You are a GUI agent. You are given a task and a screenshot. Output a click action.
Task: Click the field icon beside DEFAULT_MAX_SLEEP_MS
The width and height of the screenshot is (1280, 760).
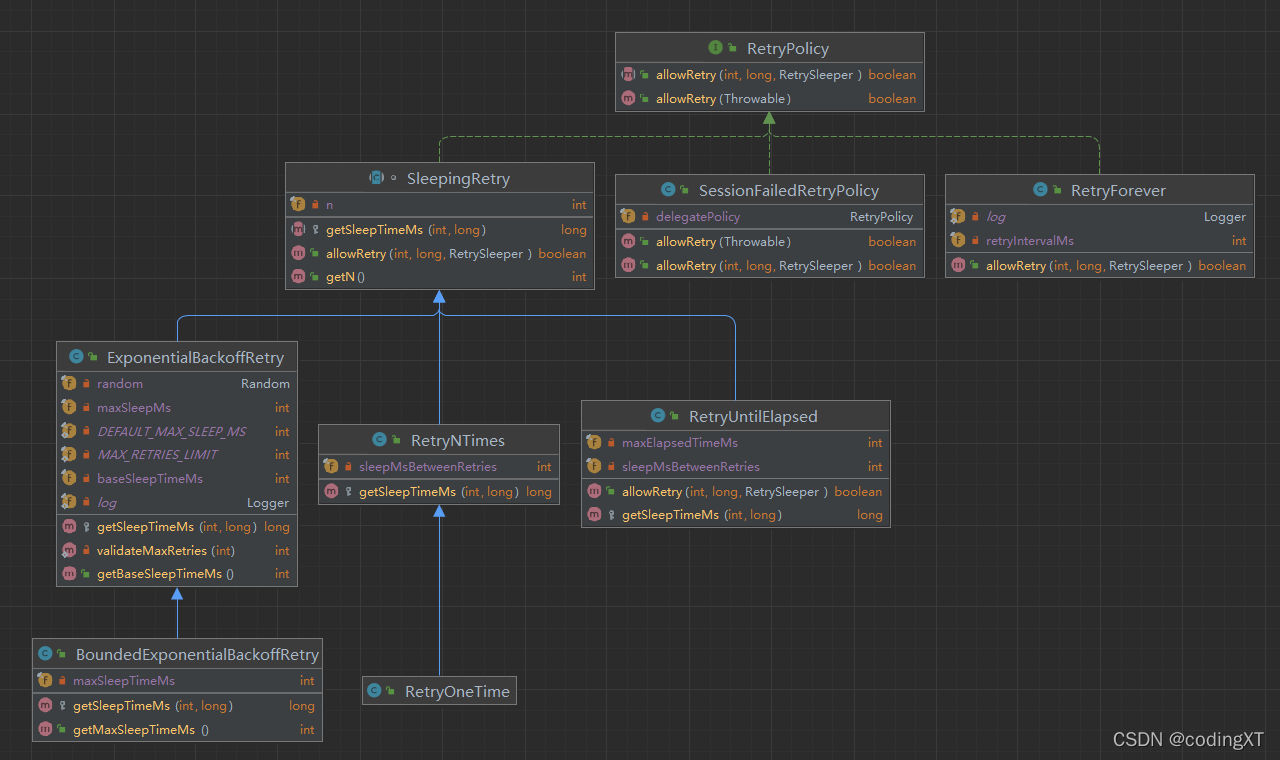(x=69, y=431)
